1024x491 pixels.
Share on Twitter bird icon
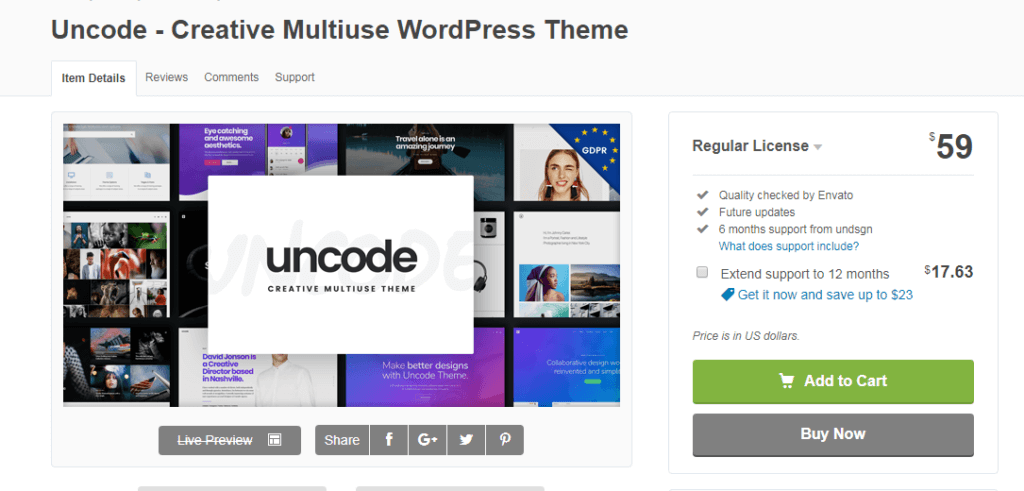point(466,440)
